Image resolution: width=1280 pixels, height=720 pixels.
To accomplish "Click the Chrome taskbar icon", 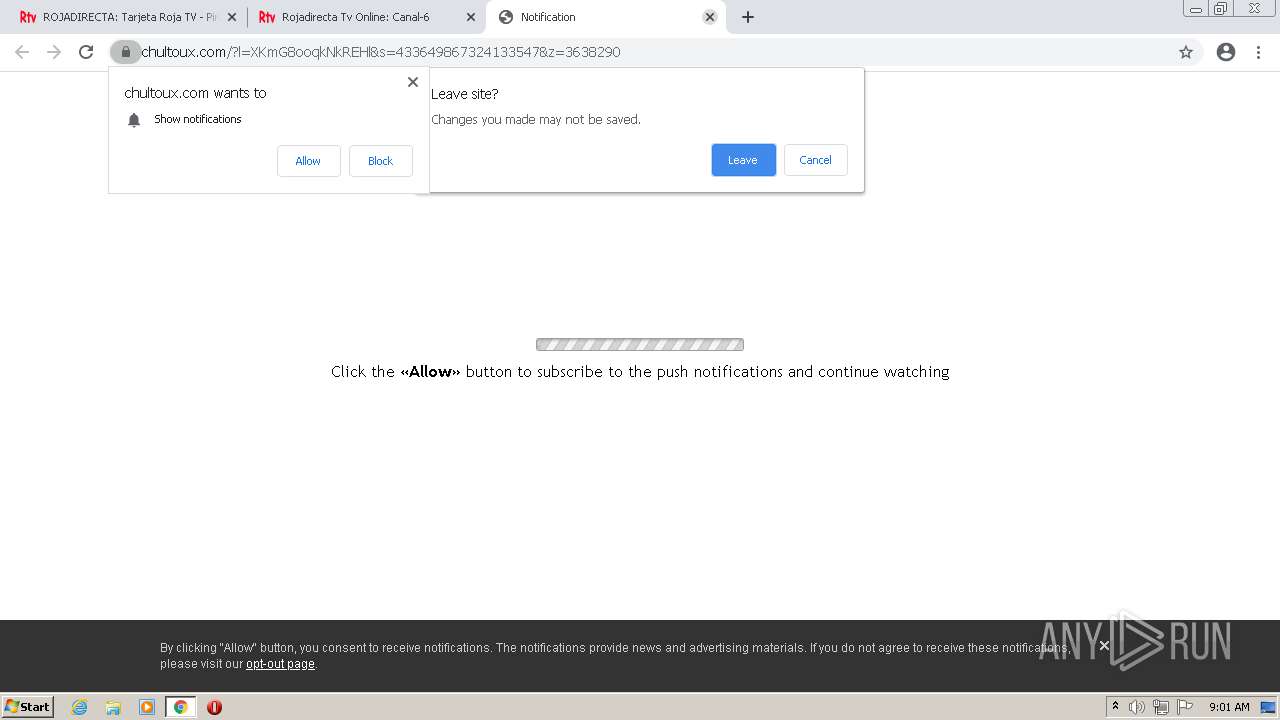I will (180, 707).
